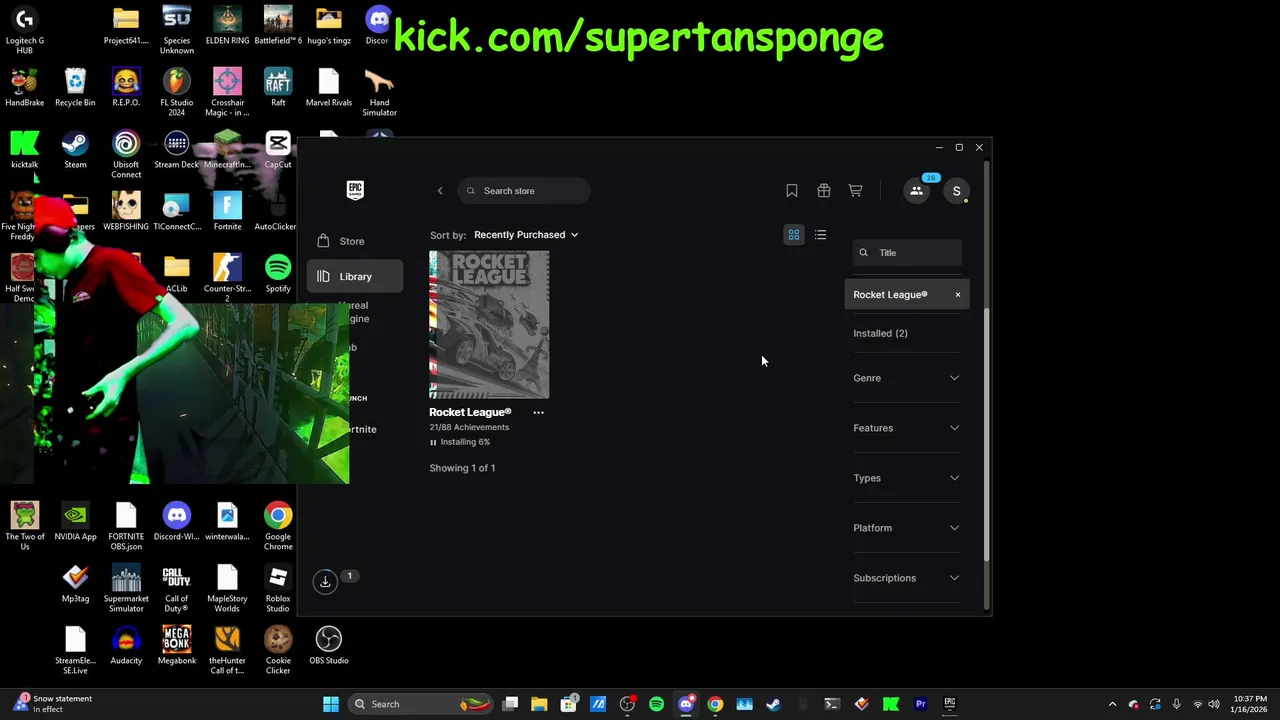Remove the Rocket League® title filter

tap(958, 295)
